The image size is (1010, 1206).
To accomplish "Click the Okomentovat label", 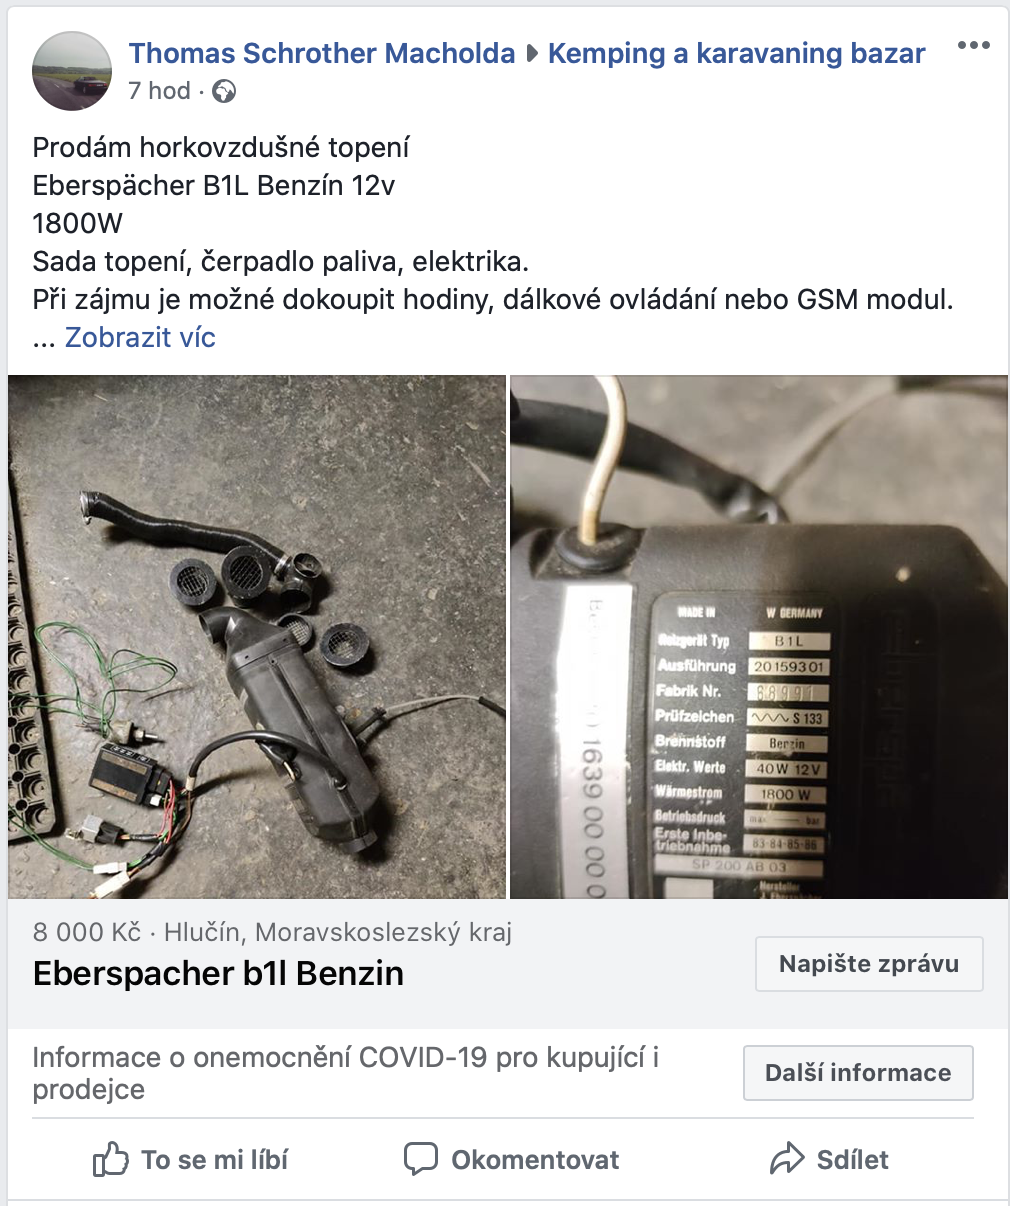I will click(535, 1160).
